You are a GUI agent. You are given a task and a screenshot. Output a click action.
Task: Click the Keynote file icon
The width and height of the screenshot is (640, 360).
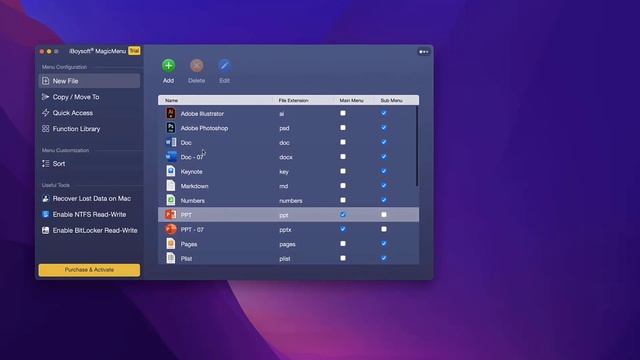coord(171,171)
